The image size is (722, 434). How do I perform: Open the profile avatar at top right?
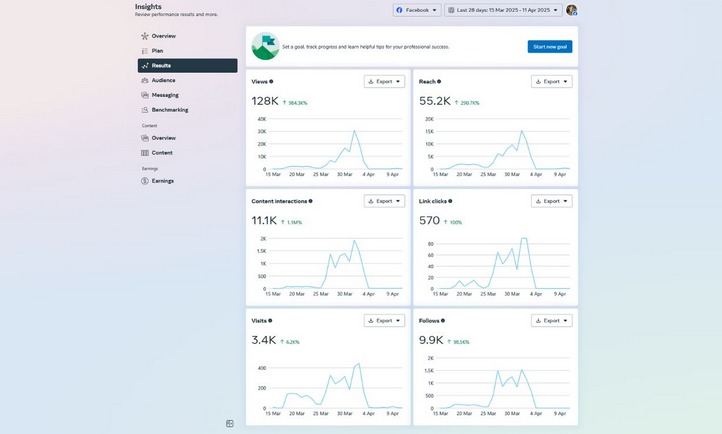click(571, 10)
